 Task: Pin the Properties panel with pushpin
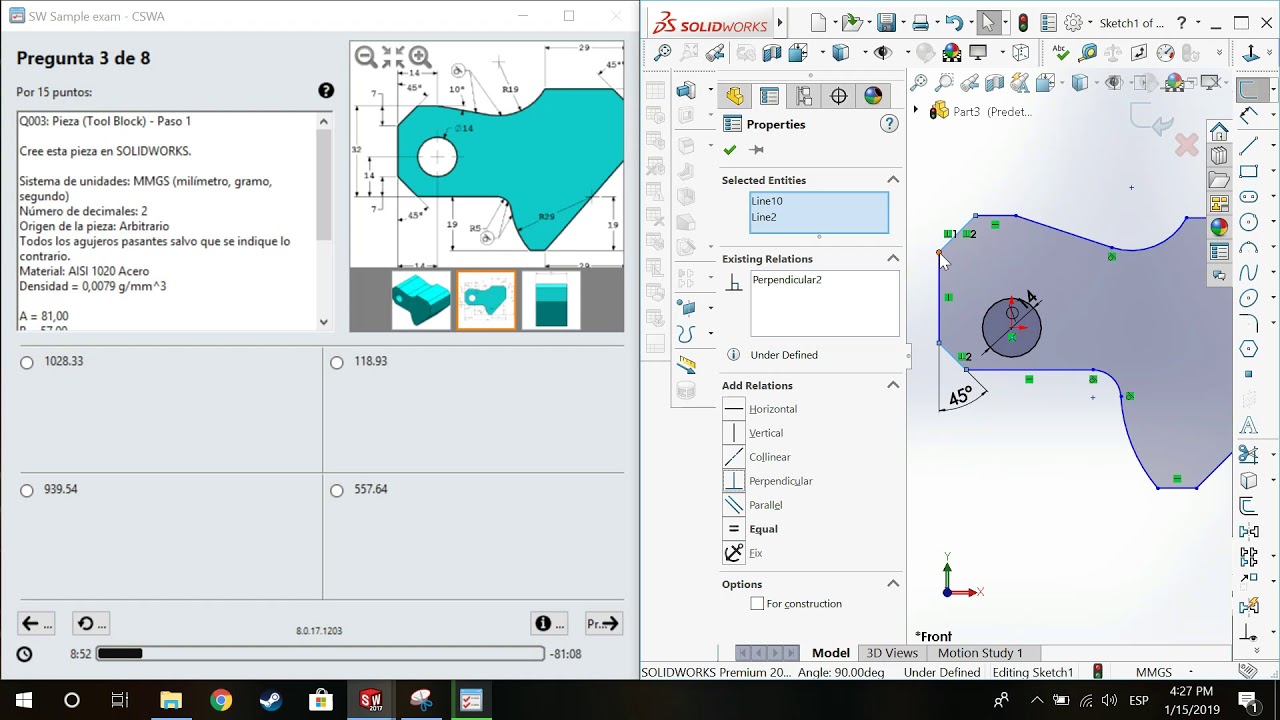pos(756,150)
